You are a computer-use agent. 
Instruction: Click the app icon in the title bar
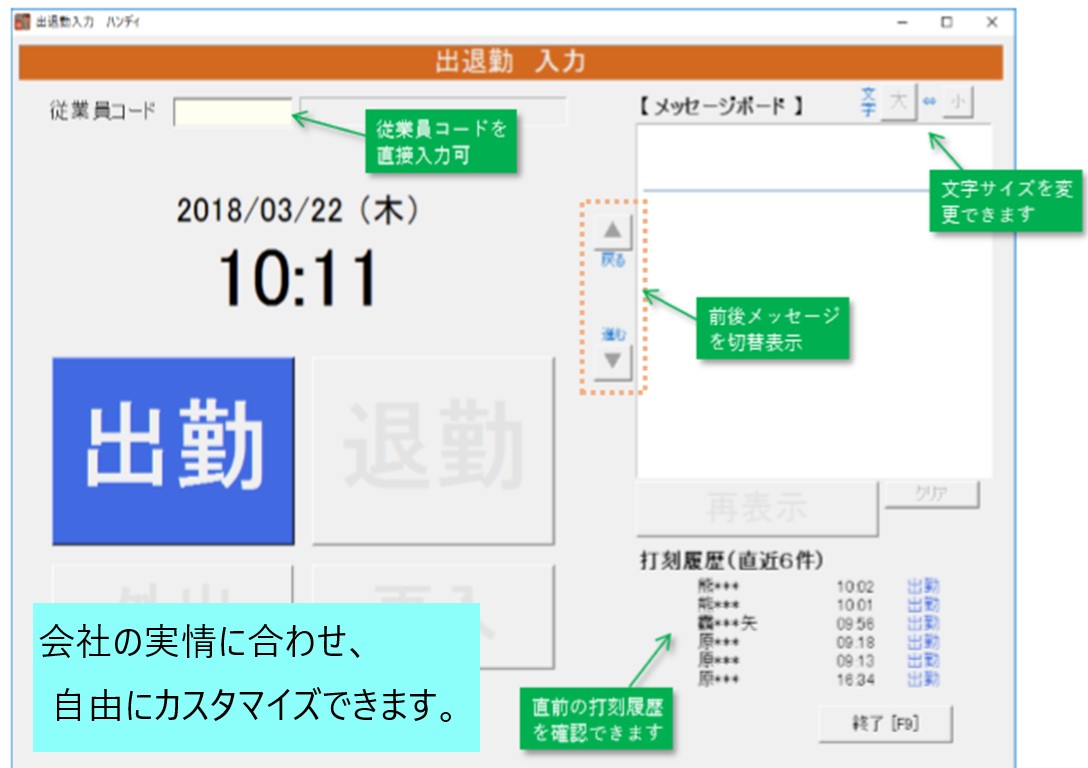pos(23,22)
